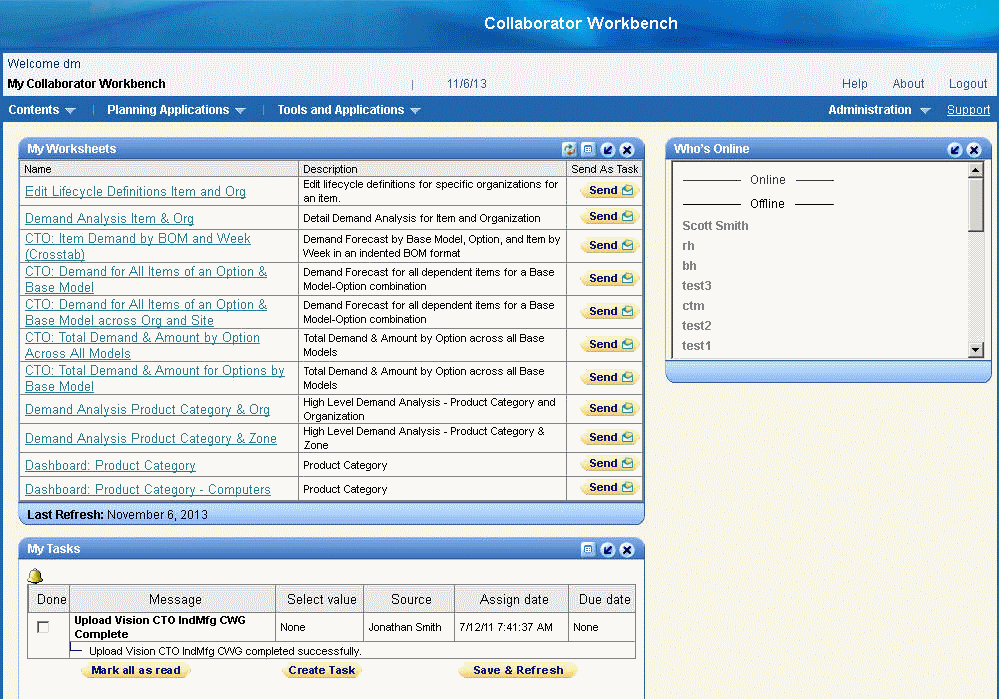Open Demand Analysis Item & Org worksheet
Screen dimensions: 999x699
[109, 219]
